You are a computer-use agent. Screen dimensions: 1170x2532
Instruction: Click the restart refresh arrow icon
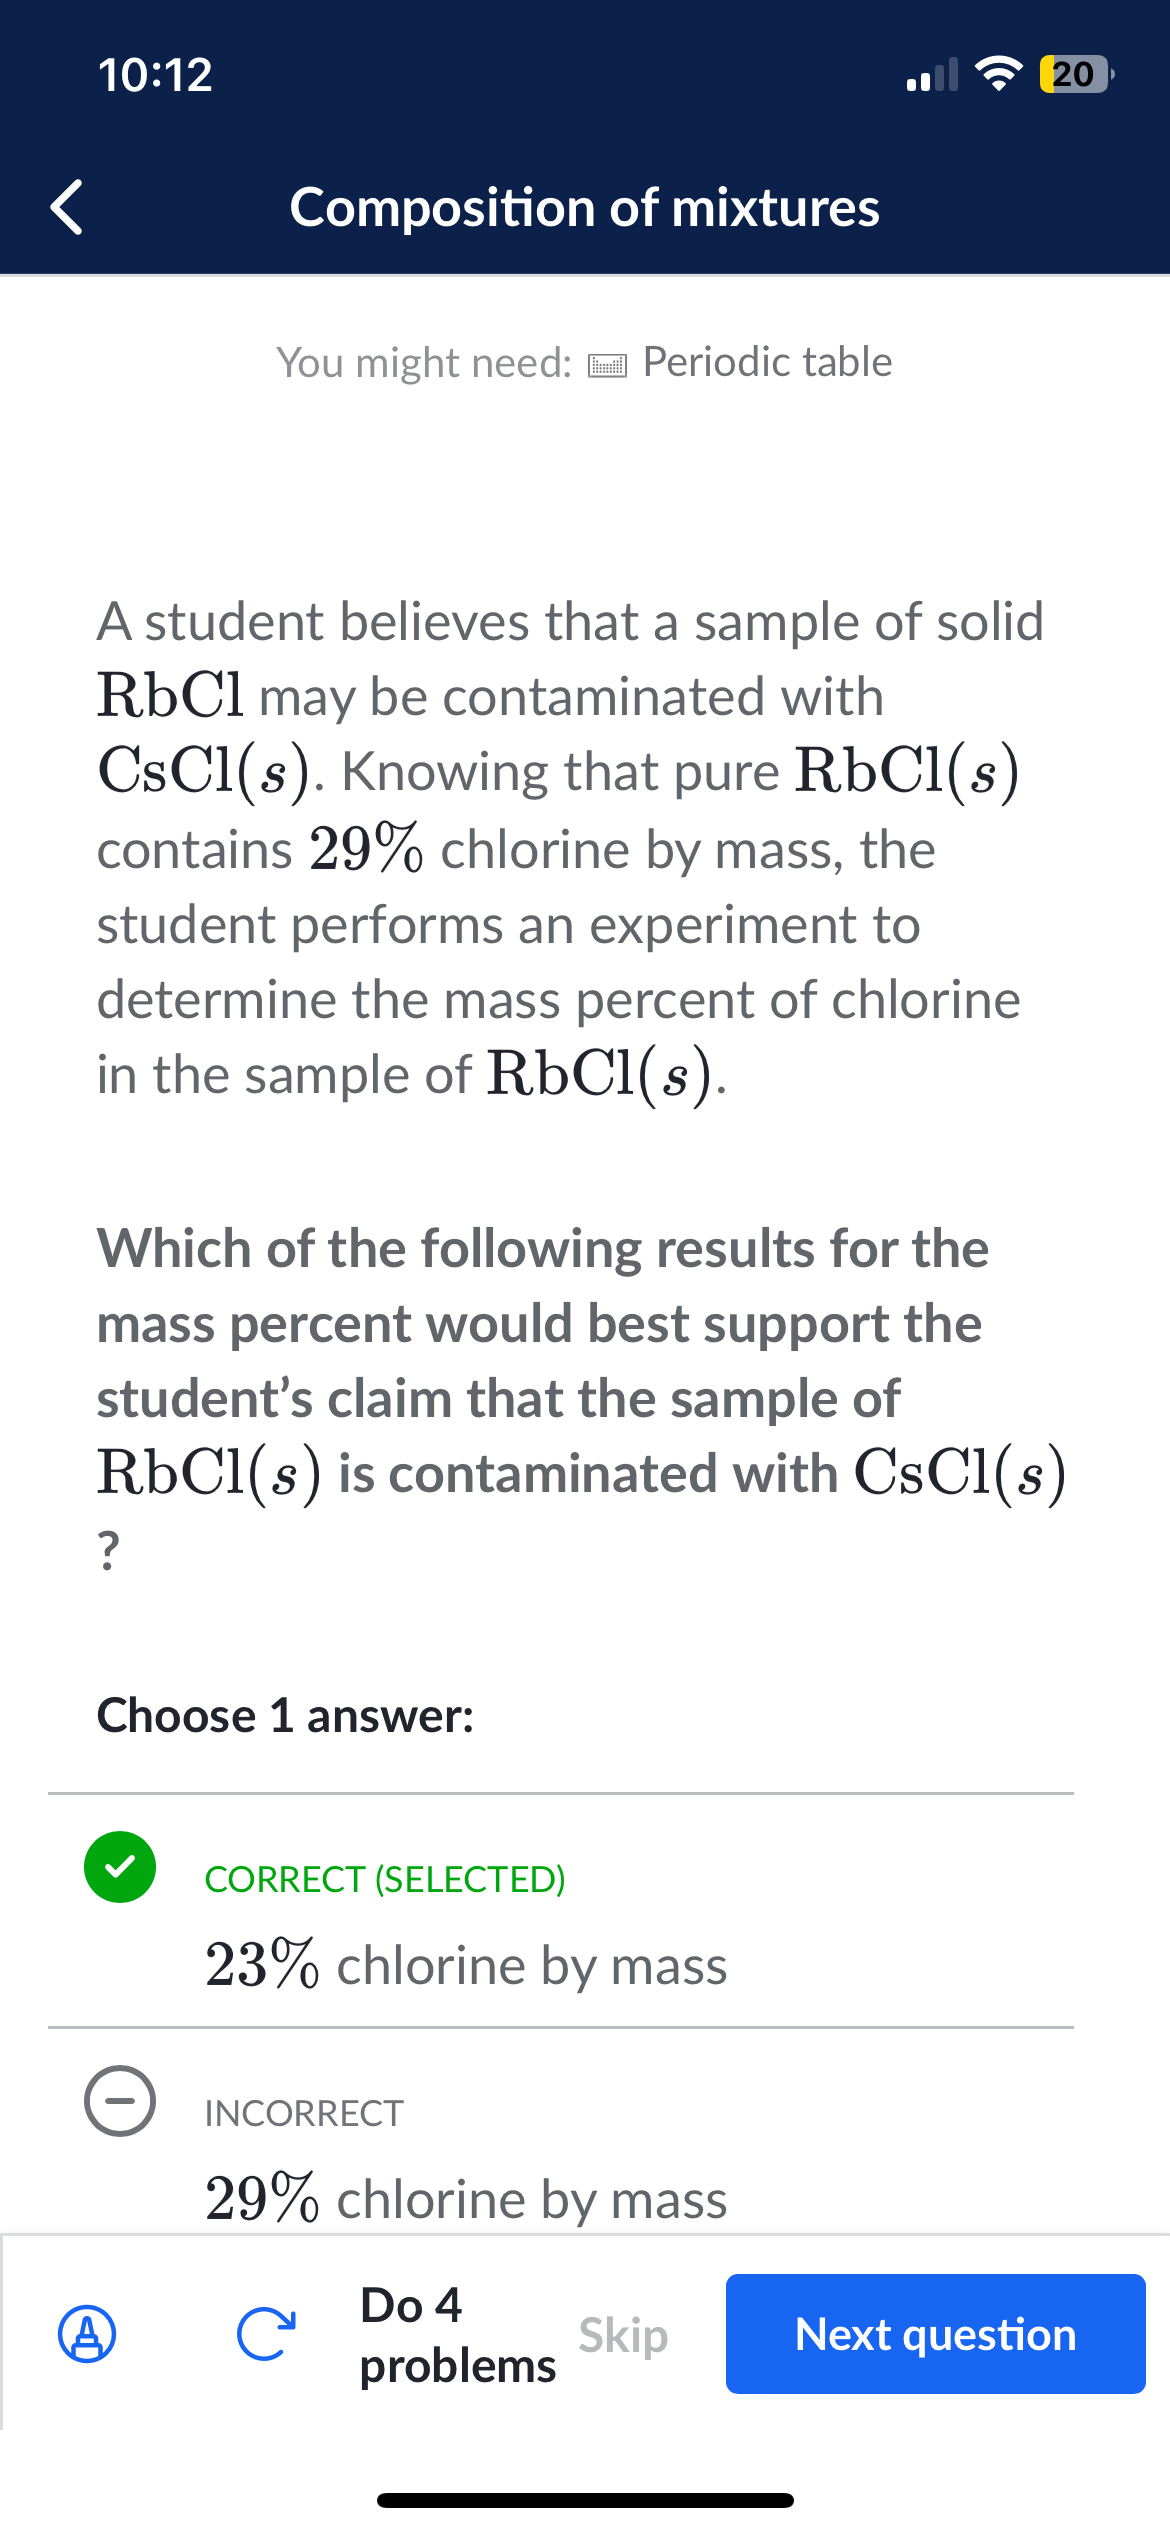[x=266, y=2334]
